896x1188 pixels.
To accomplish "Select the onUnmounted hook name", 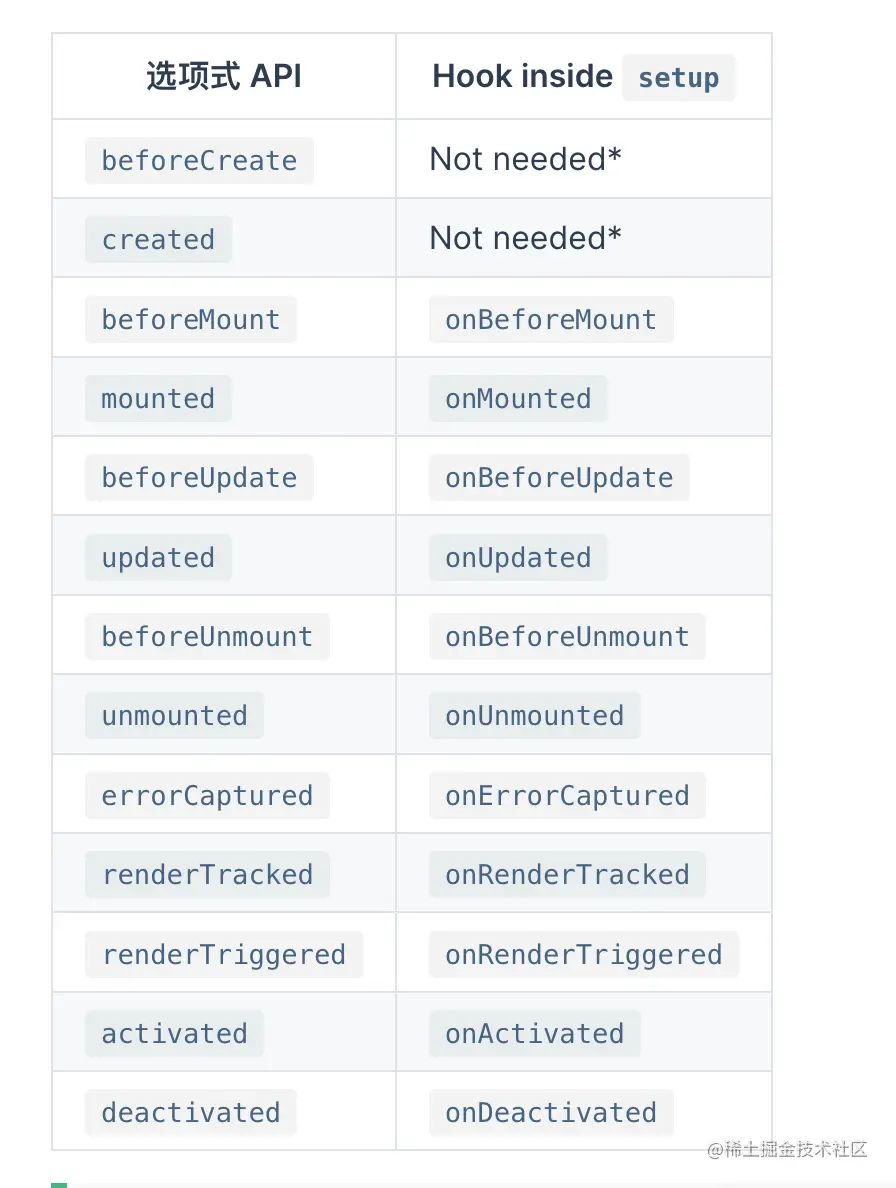I will pyautogui.click(x=534, y=716).
